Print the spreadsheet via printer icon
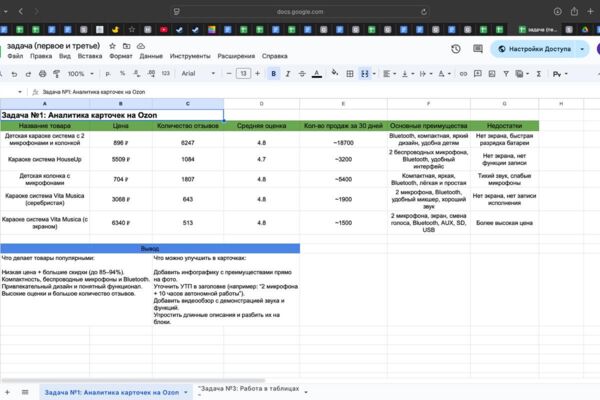The height and width of the screenshot is (400, 600). pos(42,74)
